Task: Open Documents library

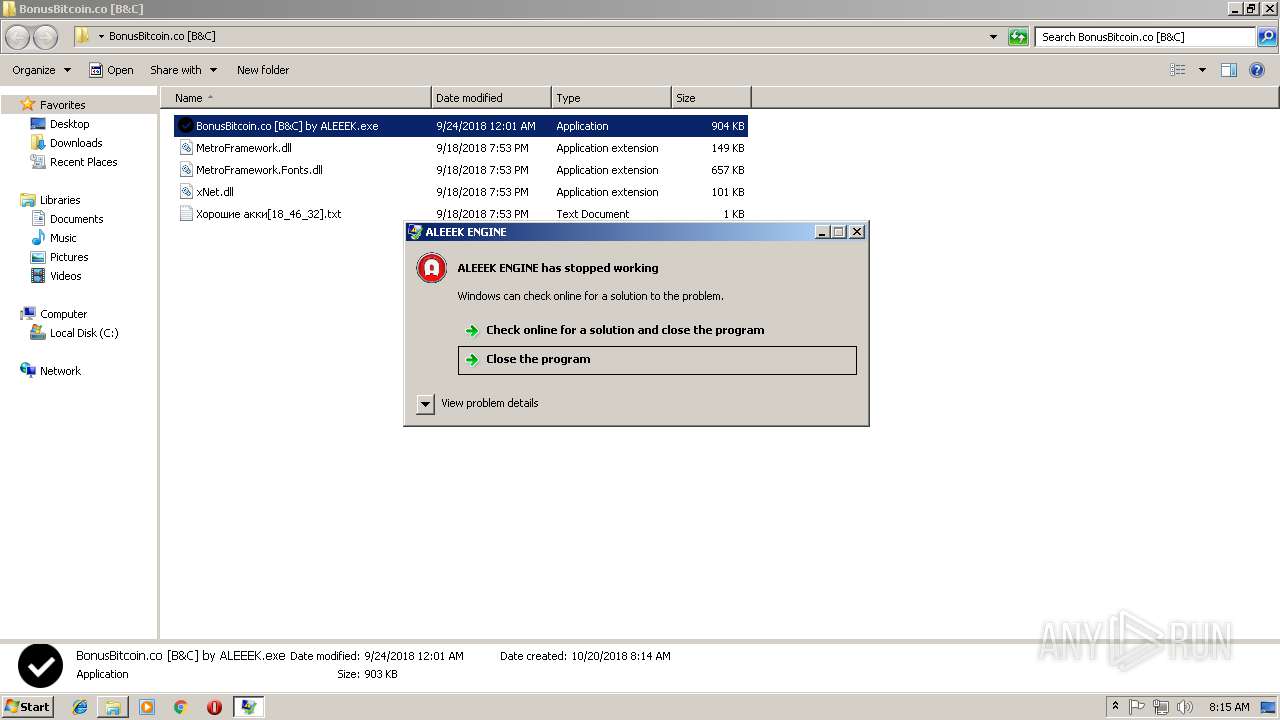Action: [76, 219]
